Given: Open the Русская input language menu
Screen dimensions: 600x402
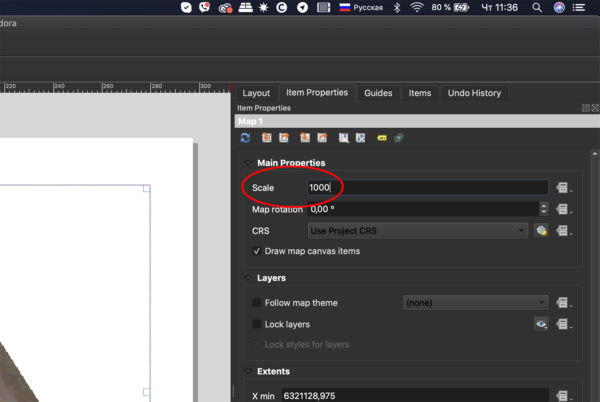Looking at the screenshot, I should 361,7.
